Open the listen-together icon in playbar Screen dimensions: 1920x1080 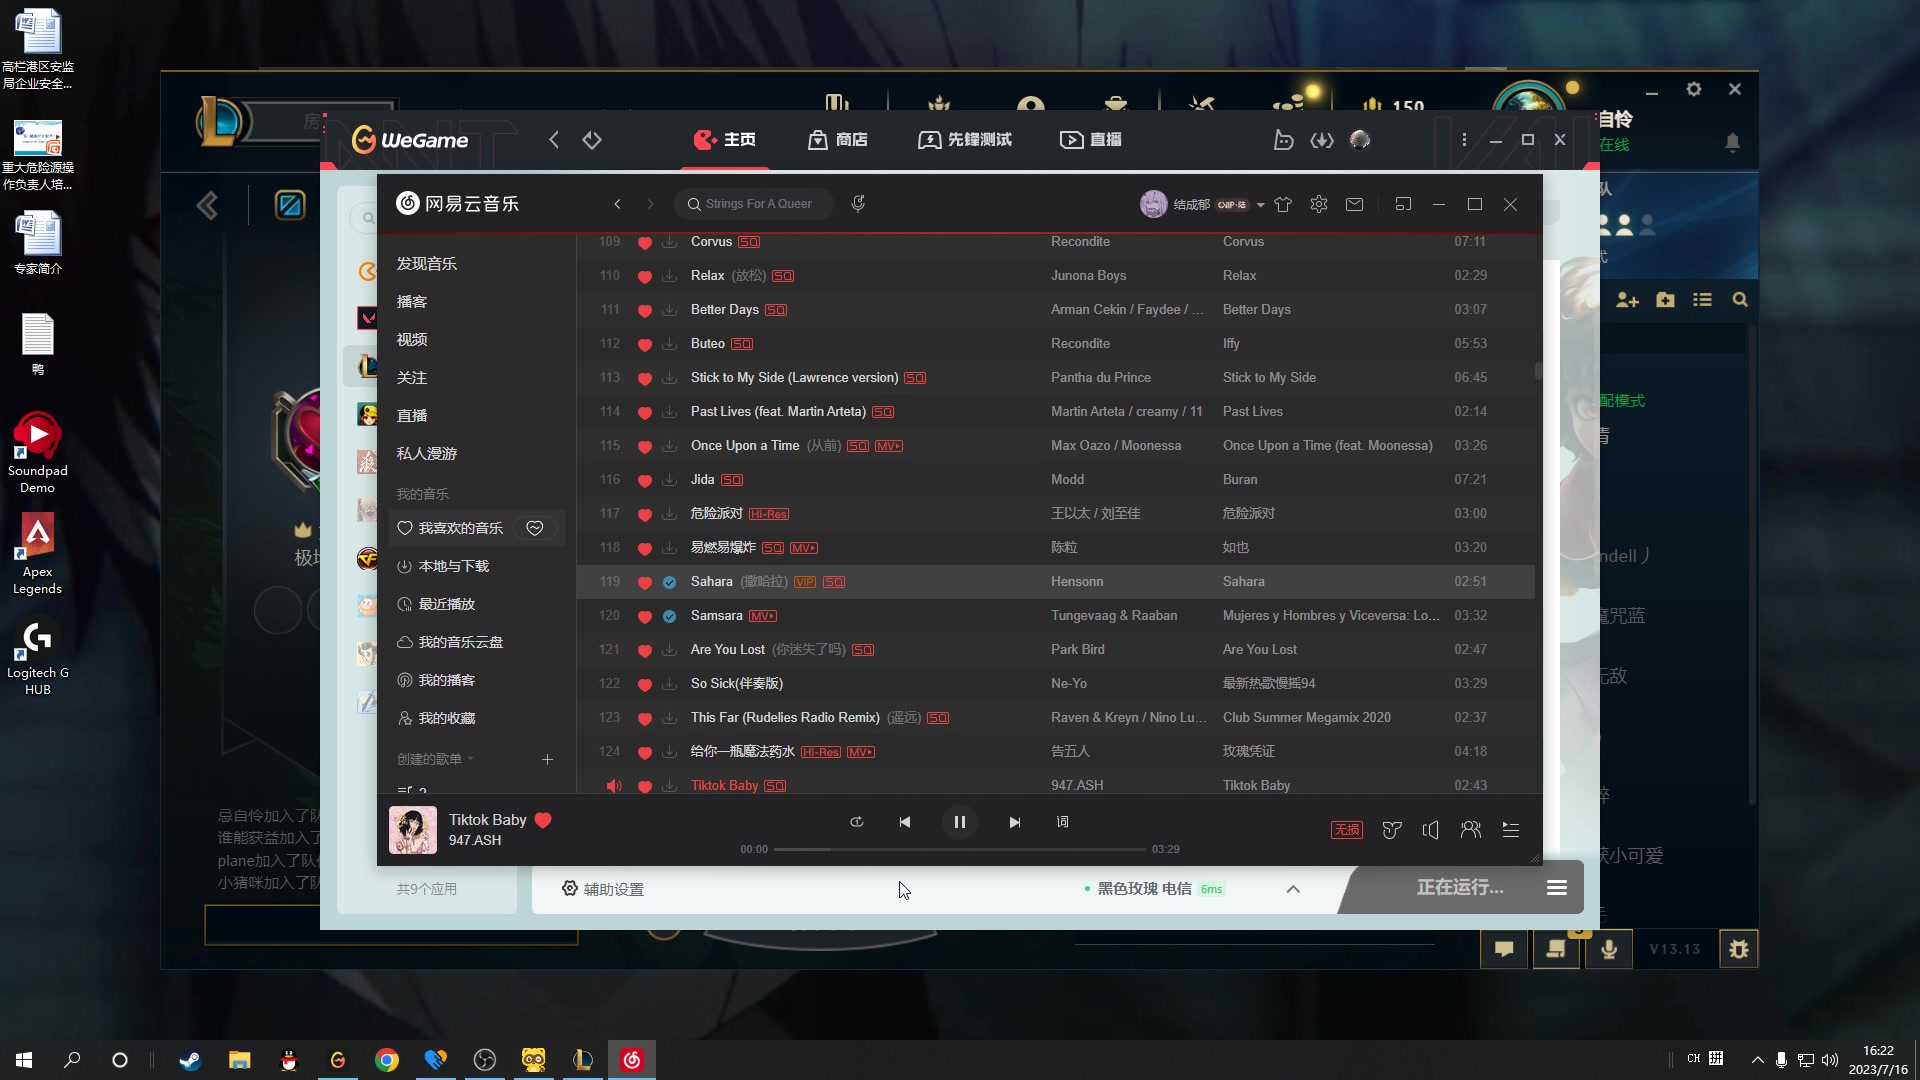(1471, 830)
